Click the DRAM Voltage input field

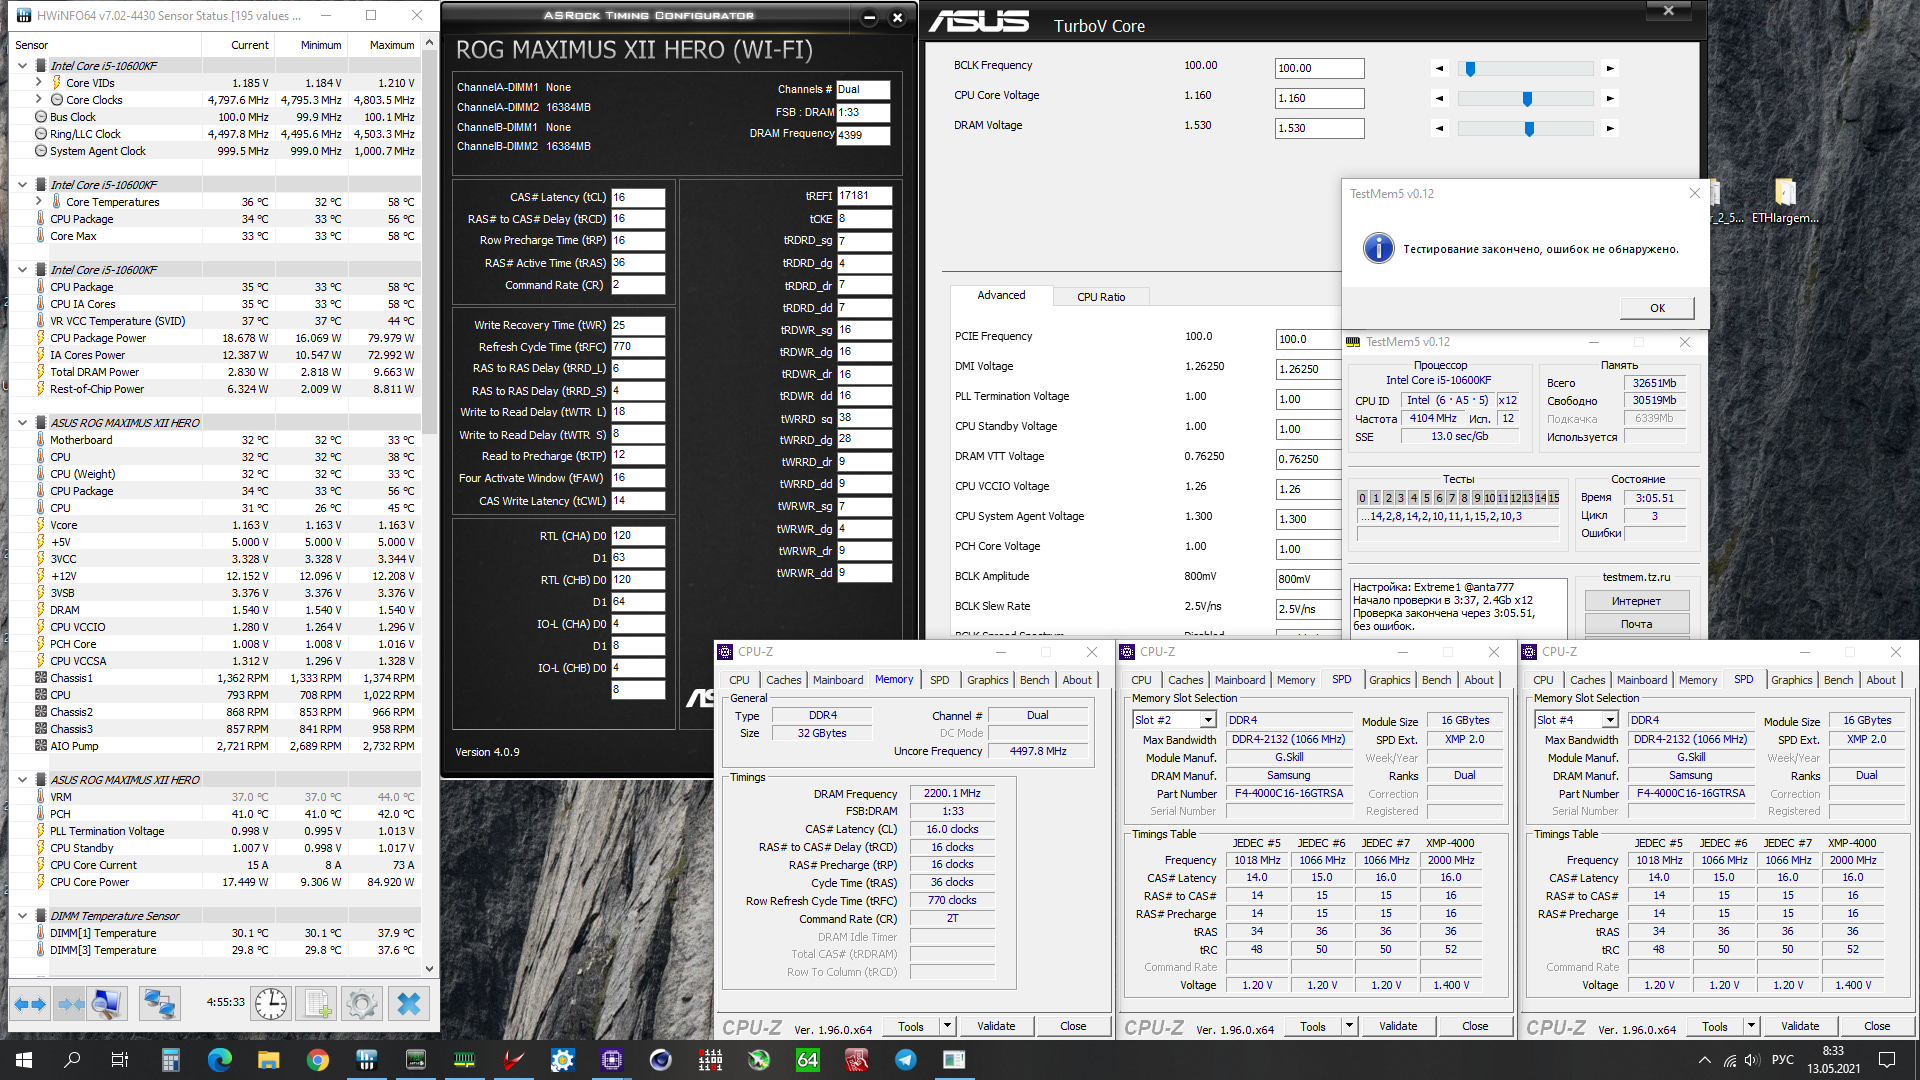[1319, 128]
